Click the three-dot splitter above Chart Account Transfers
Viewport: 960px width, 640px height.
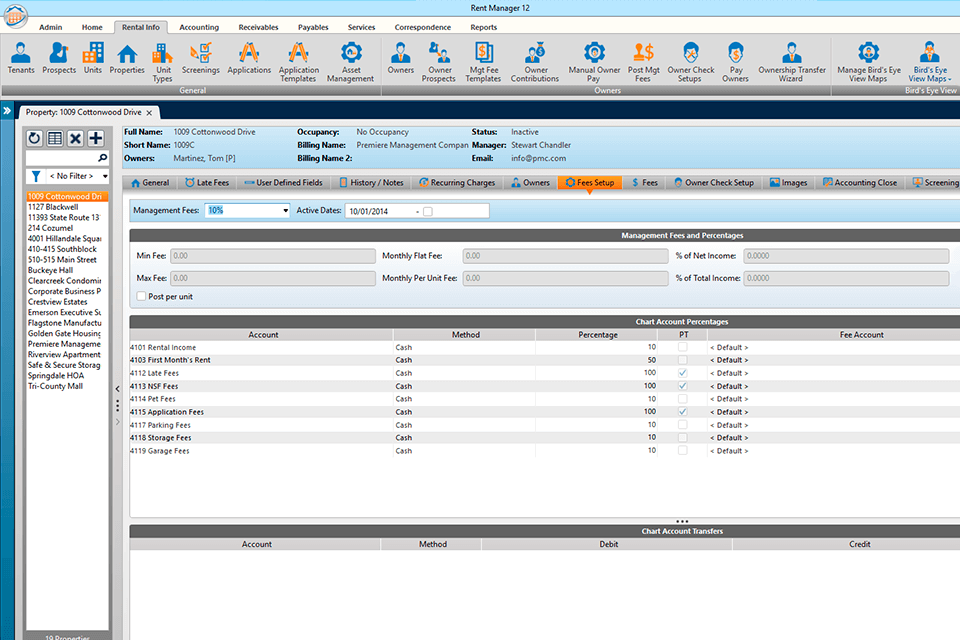(682, 521)
